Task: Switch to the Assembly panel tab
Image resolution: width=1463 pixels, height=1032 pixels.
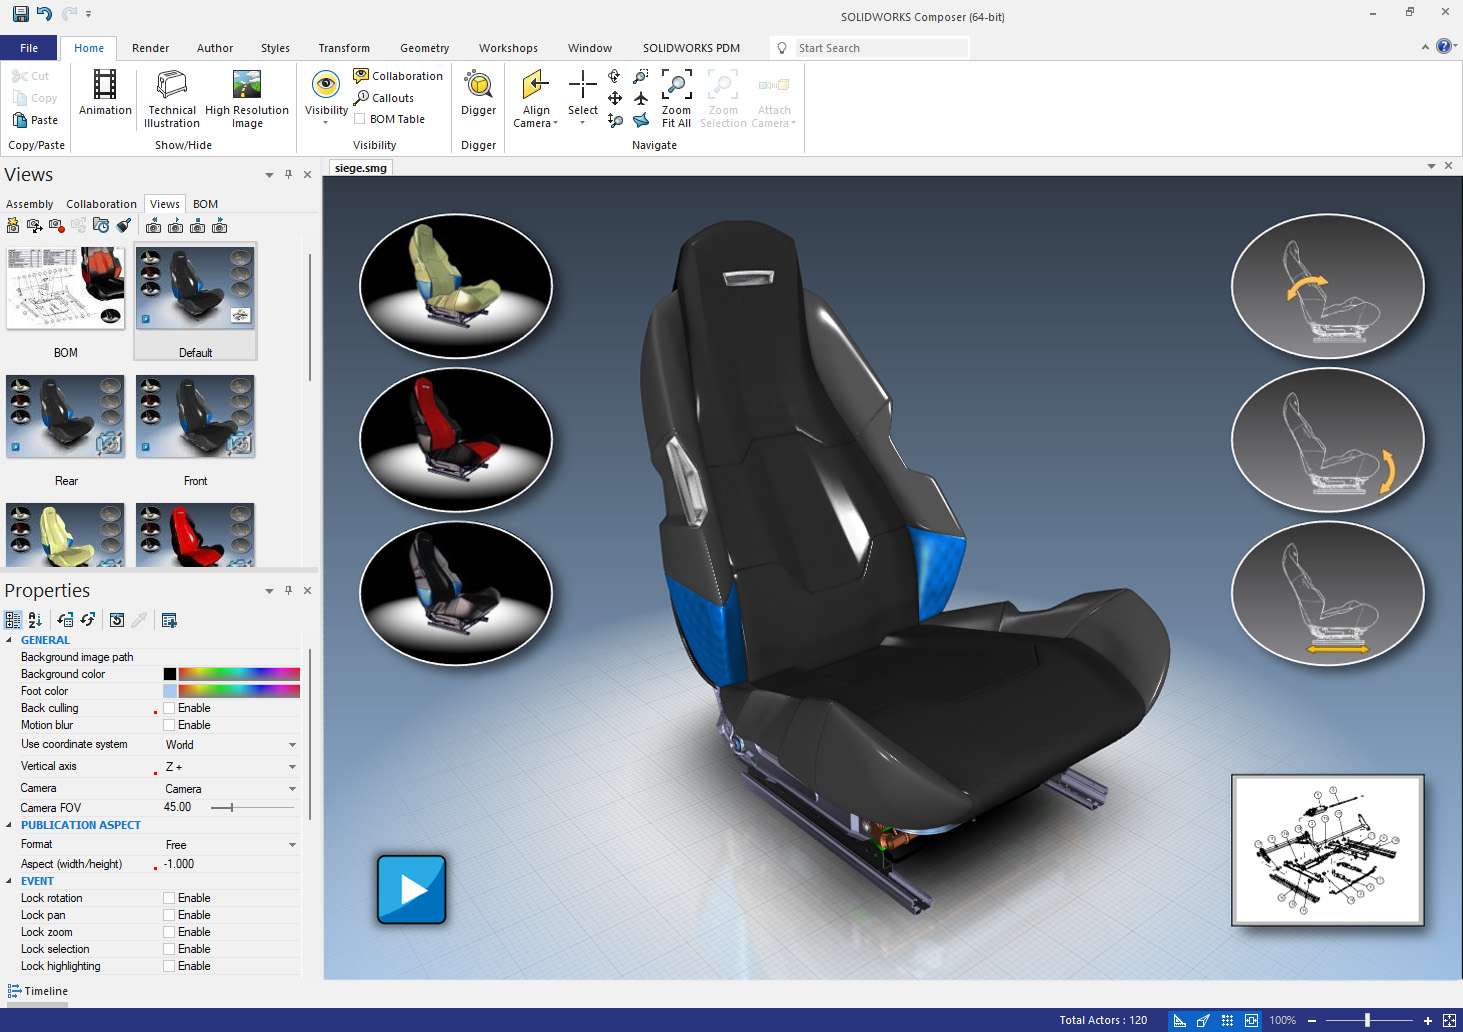Action: (30, 204)
